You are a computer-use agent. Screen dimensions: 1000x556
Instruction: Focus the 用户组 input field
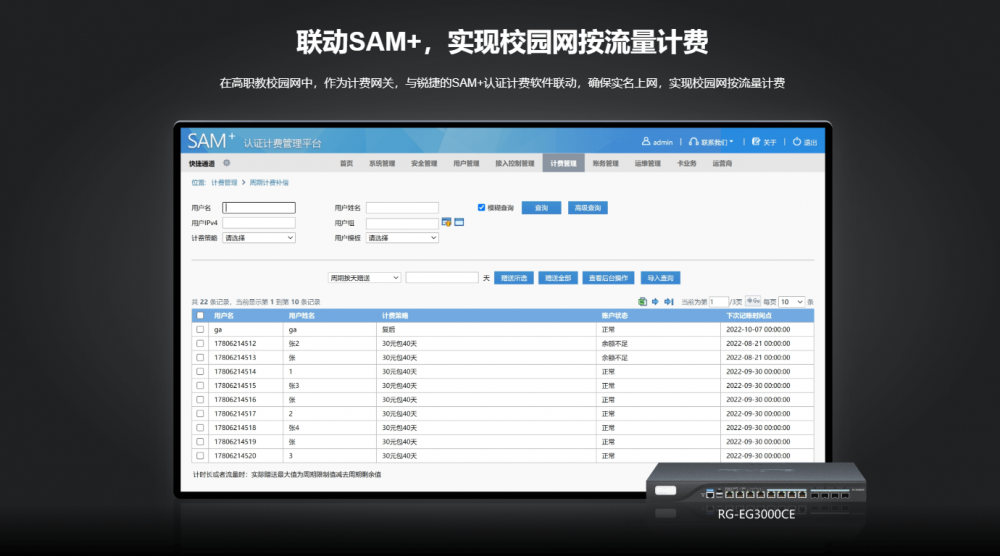(402, 223)
